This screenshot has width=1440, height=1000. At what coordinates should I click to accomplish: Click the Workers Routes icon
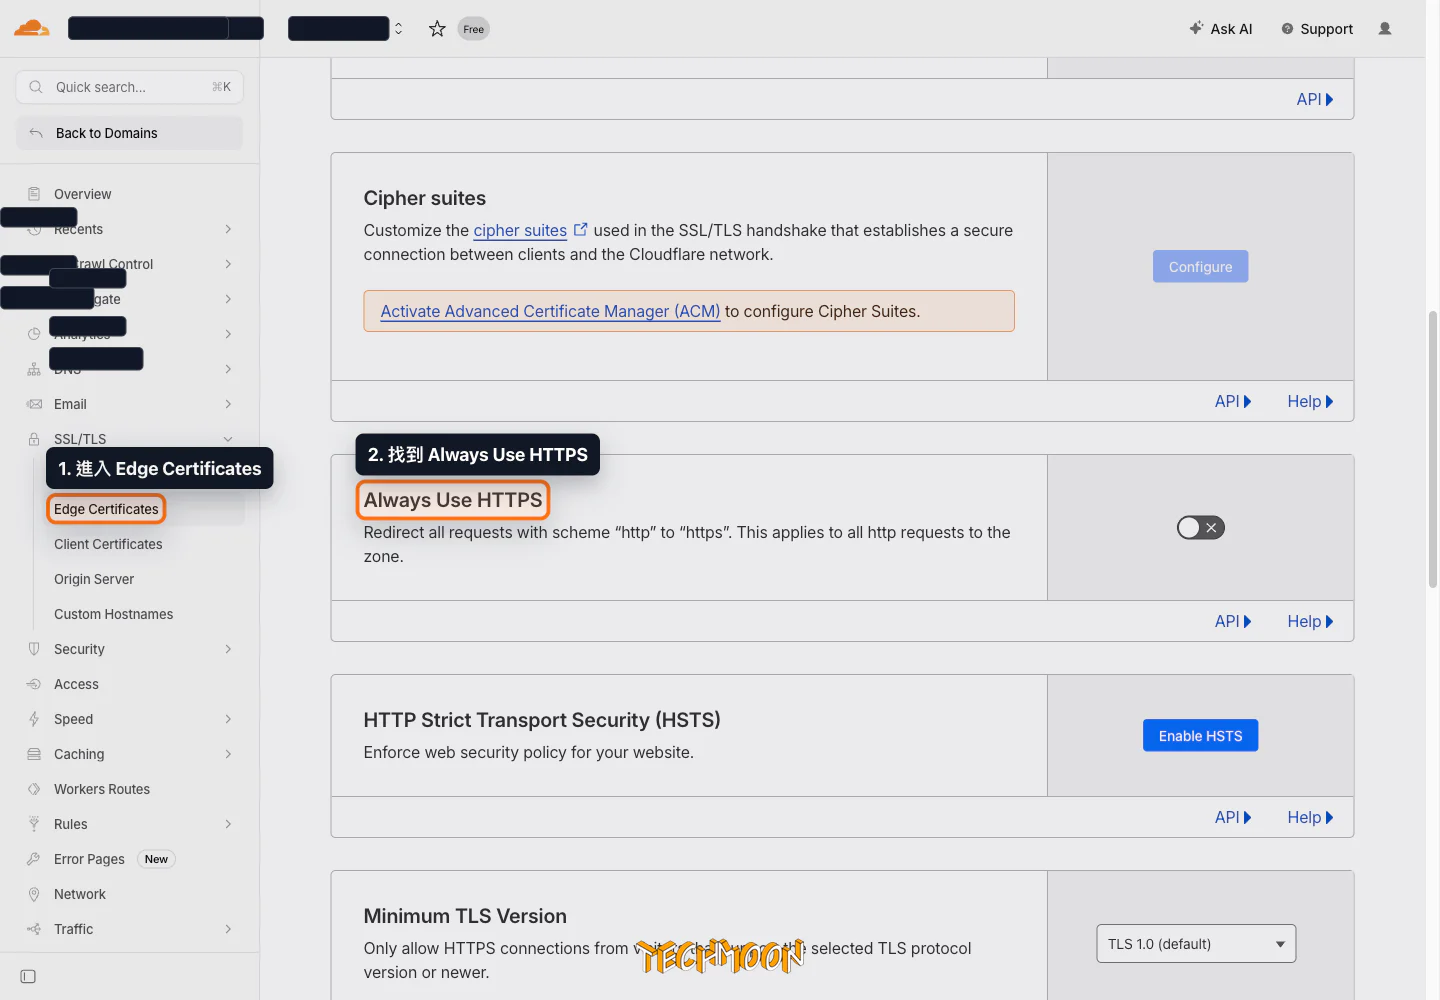coord(34,789)
